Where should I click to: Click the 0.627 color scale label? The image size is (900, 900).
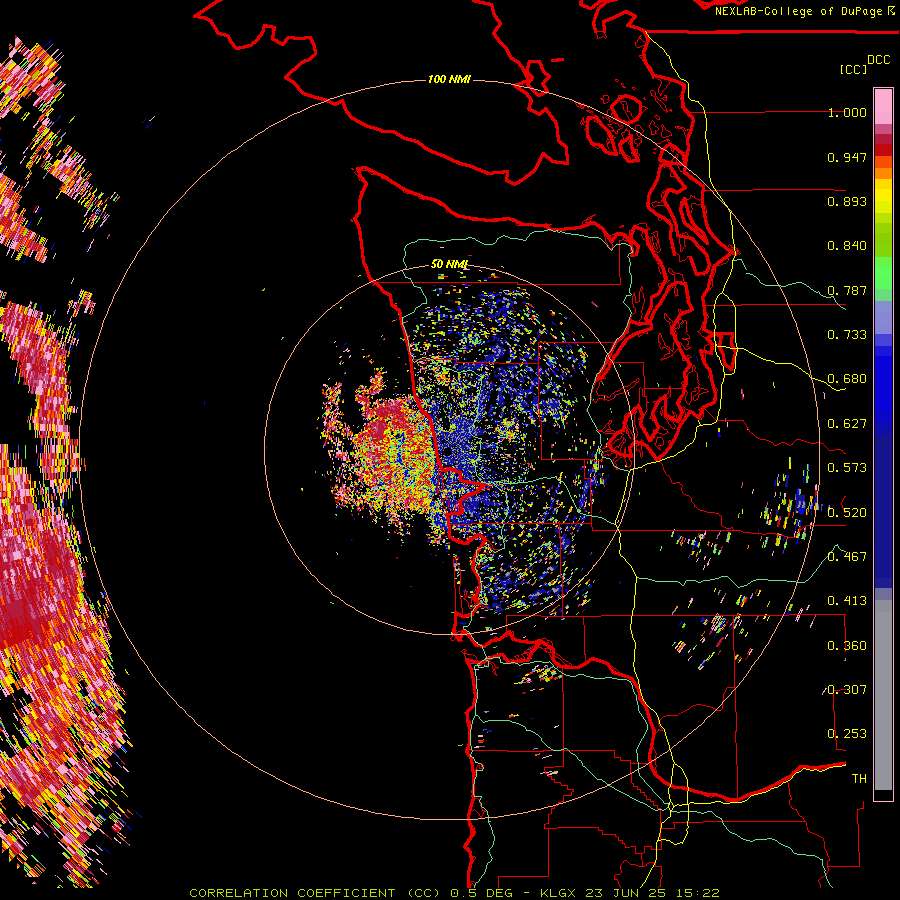point(847,424)
